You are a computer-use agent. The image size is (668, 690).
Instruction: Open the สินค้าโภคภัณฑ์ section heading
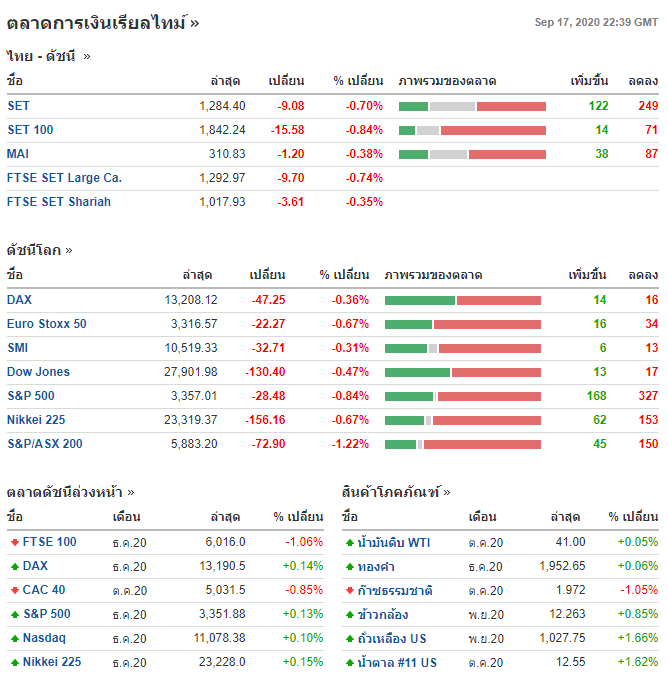click(396, 492)
